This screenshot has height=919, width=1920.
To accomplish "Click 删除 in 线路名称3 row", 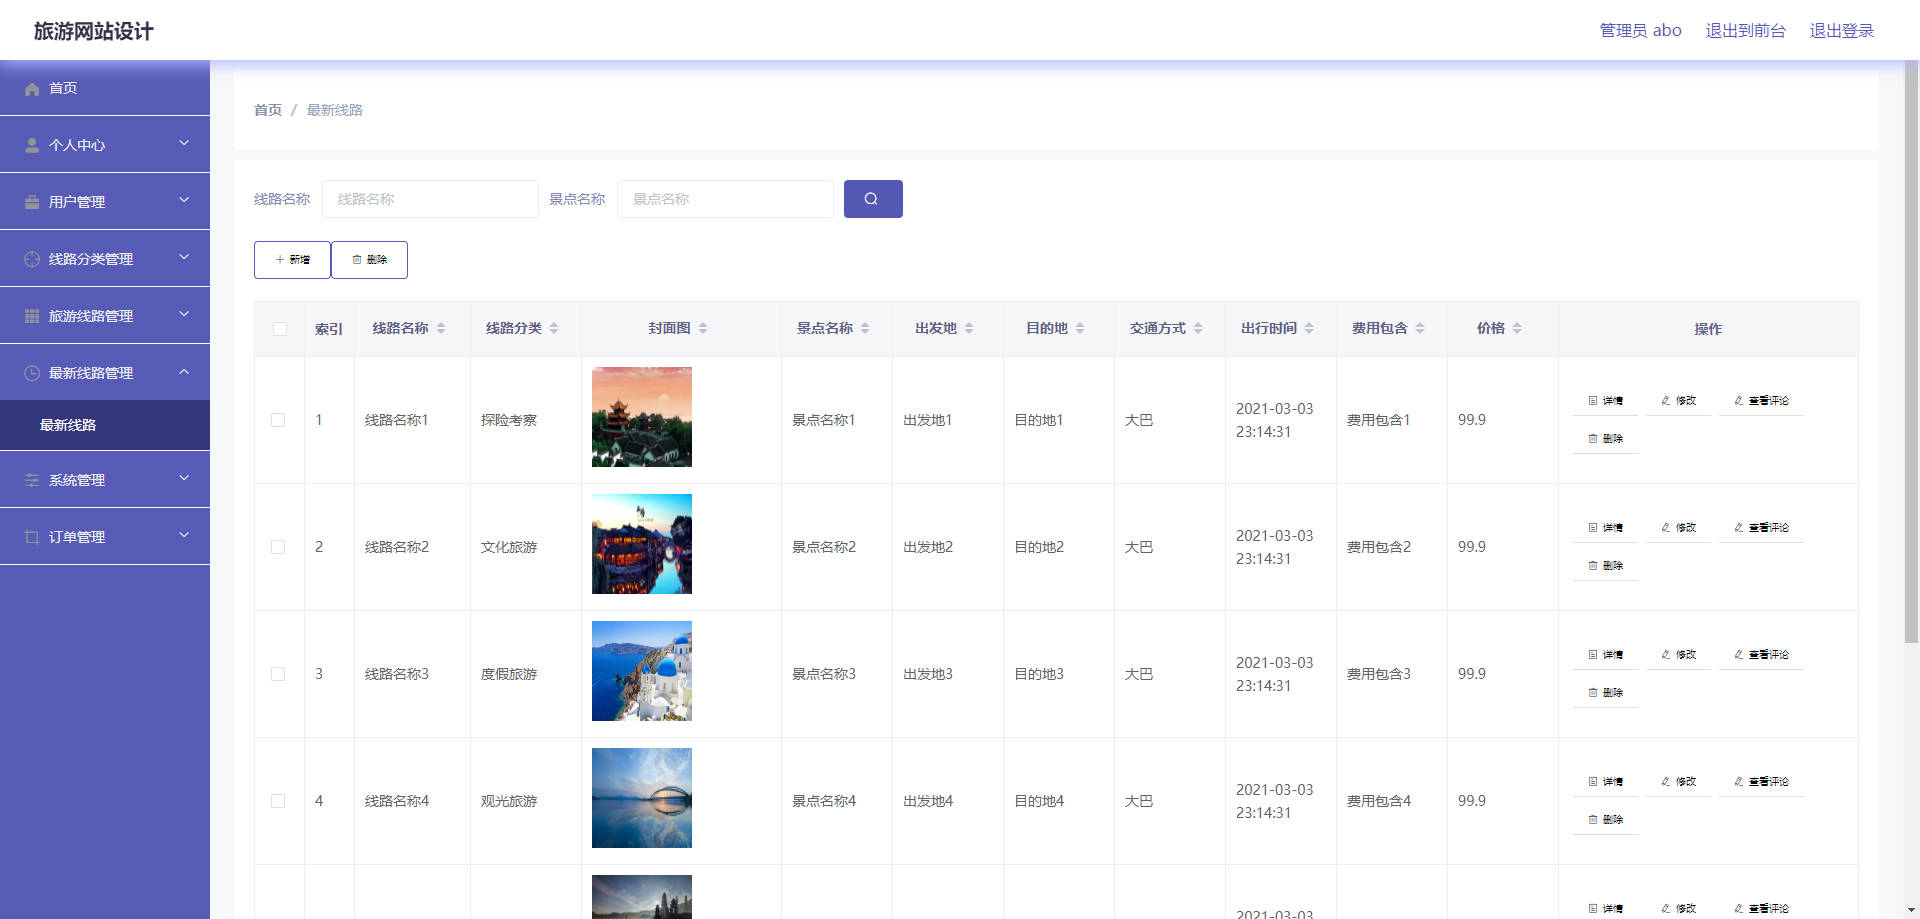I will point(1605,693).
